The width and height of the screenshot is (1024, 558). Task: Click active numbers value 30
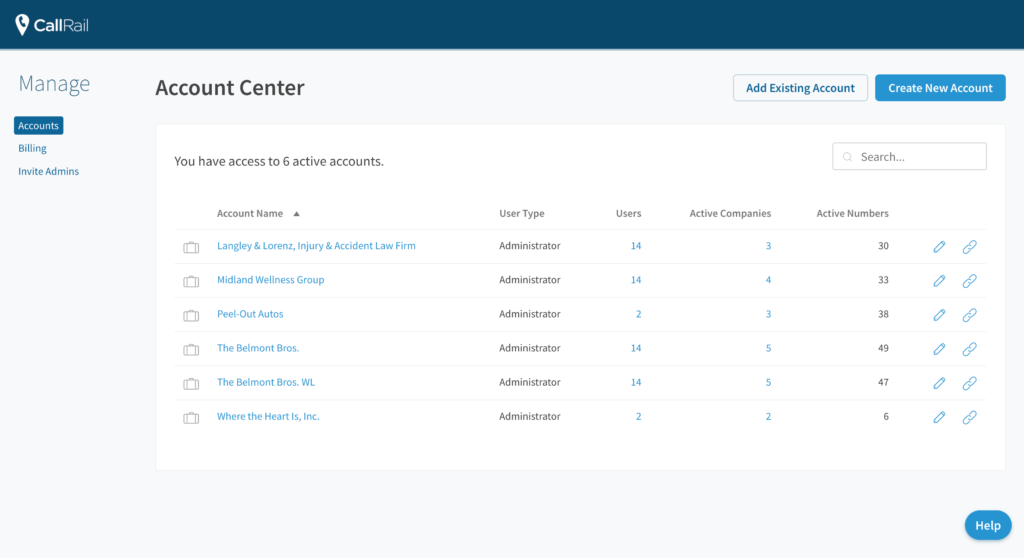click(883, 246)
